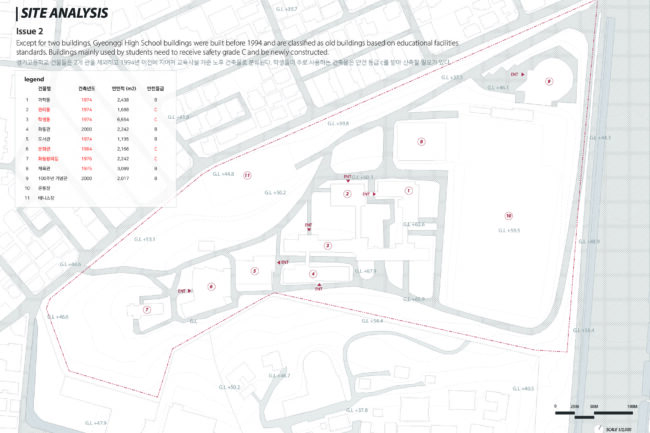Select circled building marker 8
Screen dimensions: 650x433
pyautogui.click(x=421, y=142)
